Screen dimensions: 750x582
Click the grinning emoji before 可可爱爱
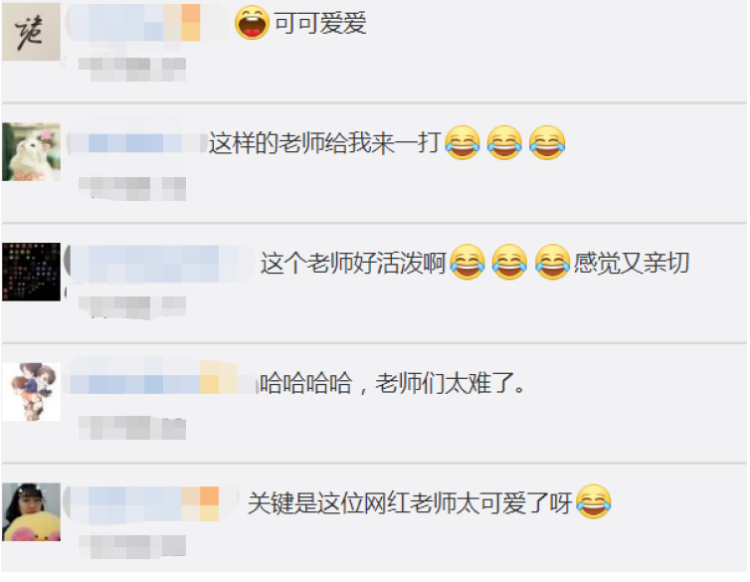click(x=252, y=22)
